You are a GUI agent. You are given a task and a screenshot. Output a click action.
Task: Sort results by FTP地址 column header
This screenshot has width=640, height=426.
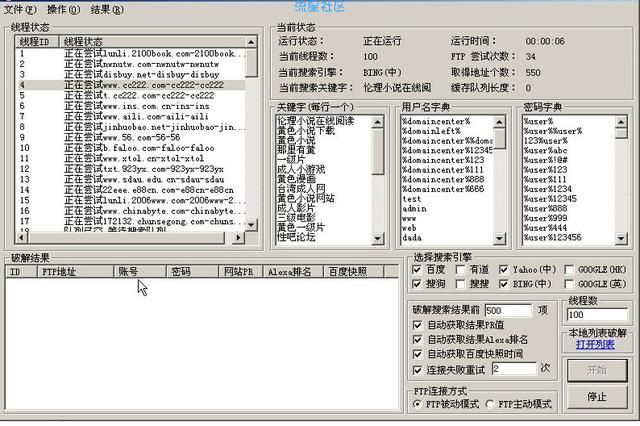(x=75, y=272)
